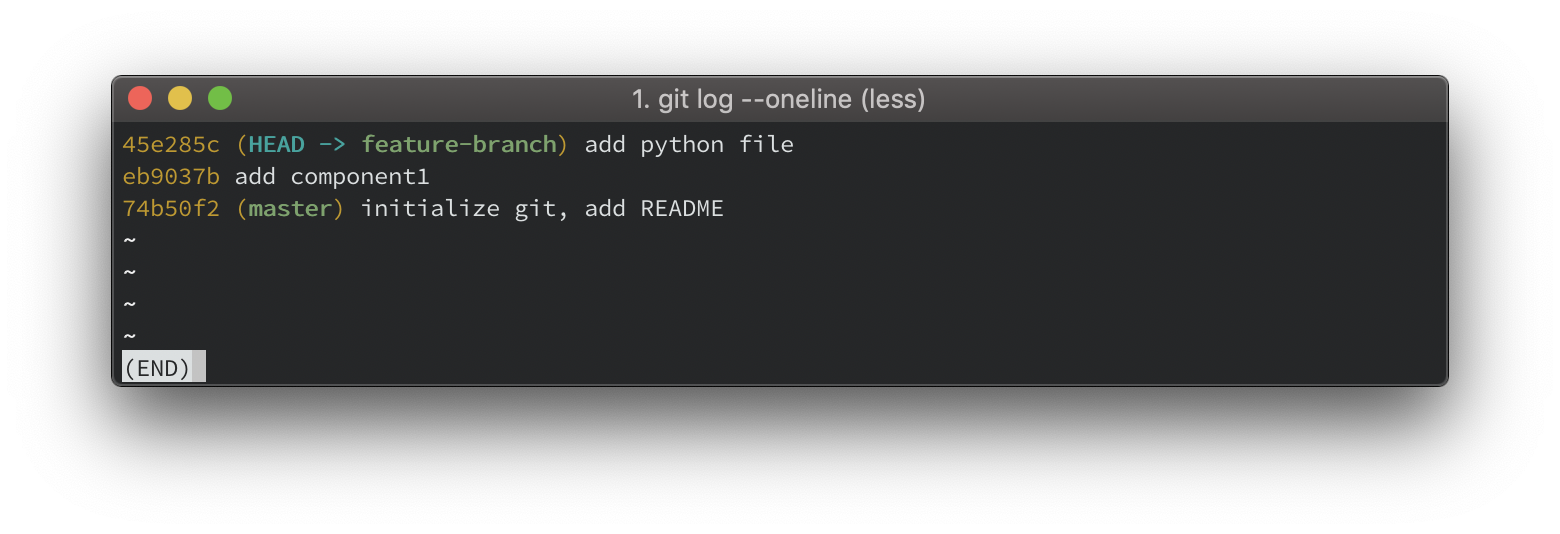Click the second tilde empty-line marker

click(129, 272)
